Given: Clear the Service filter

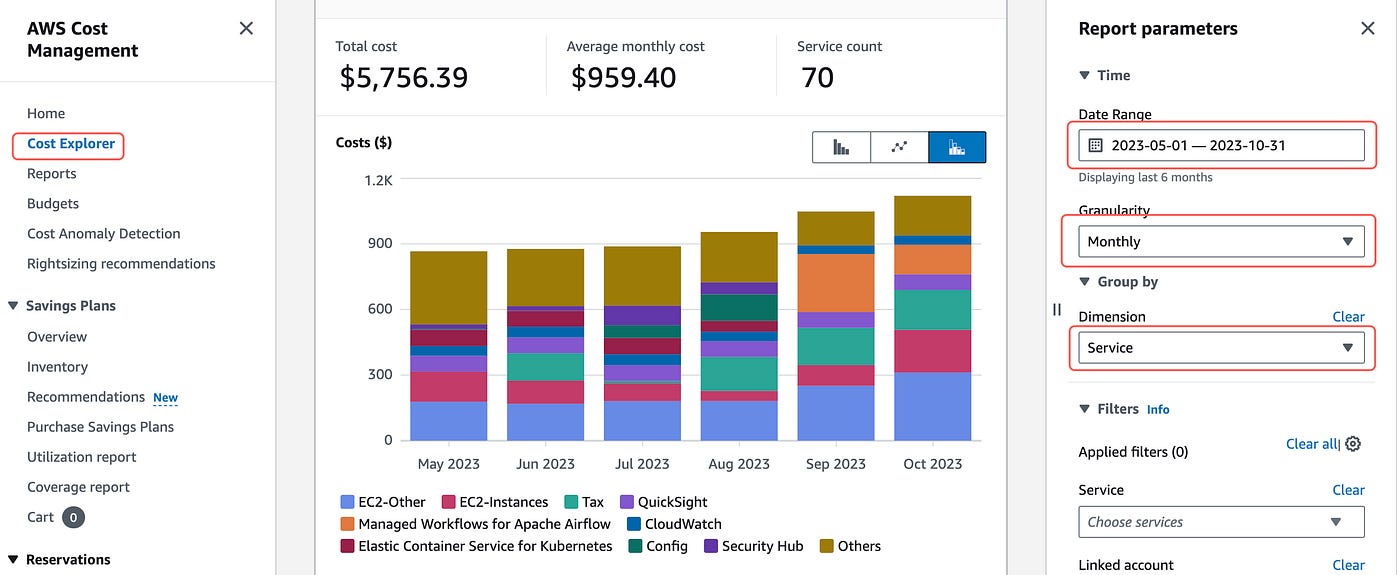Looking at the screenshot, I should point(1348,490).
